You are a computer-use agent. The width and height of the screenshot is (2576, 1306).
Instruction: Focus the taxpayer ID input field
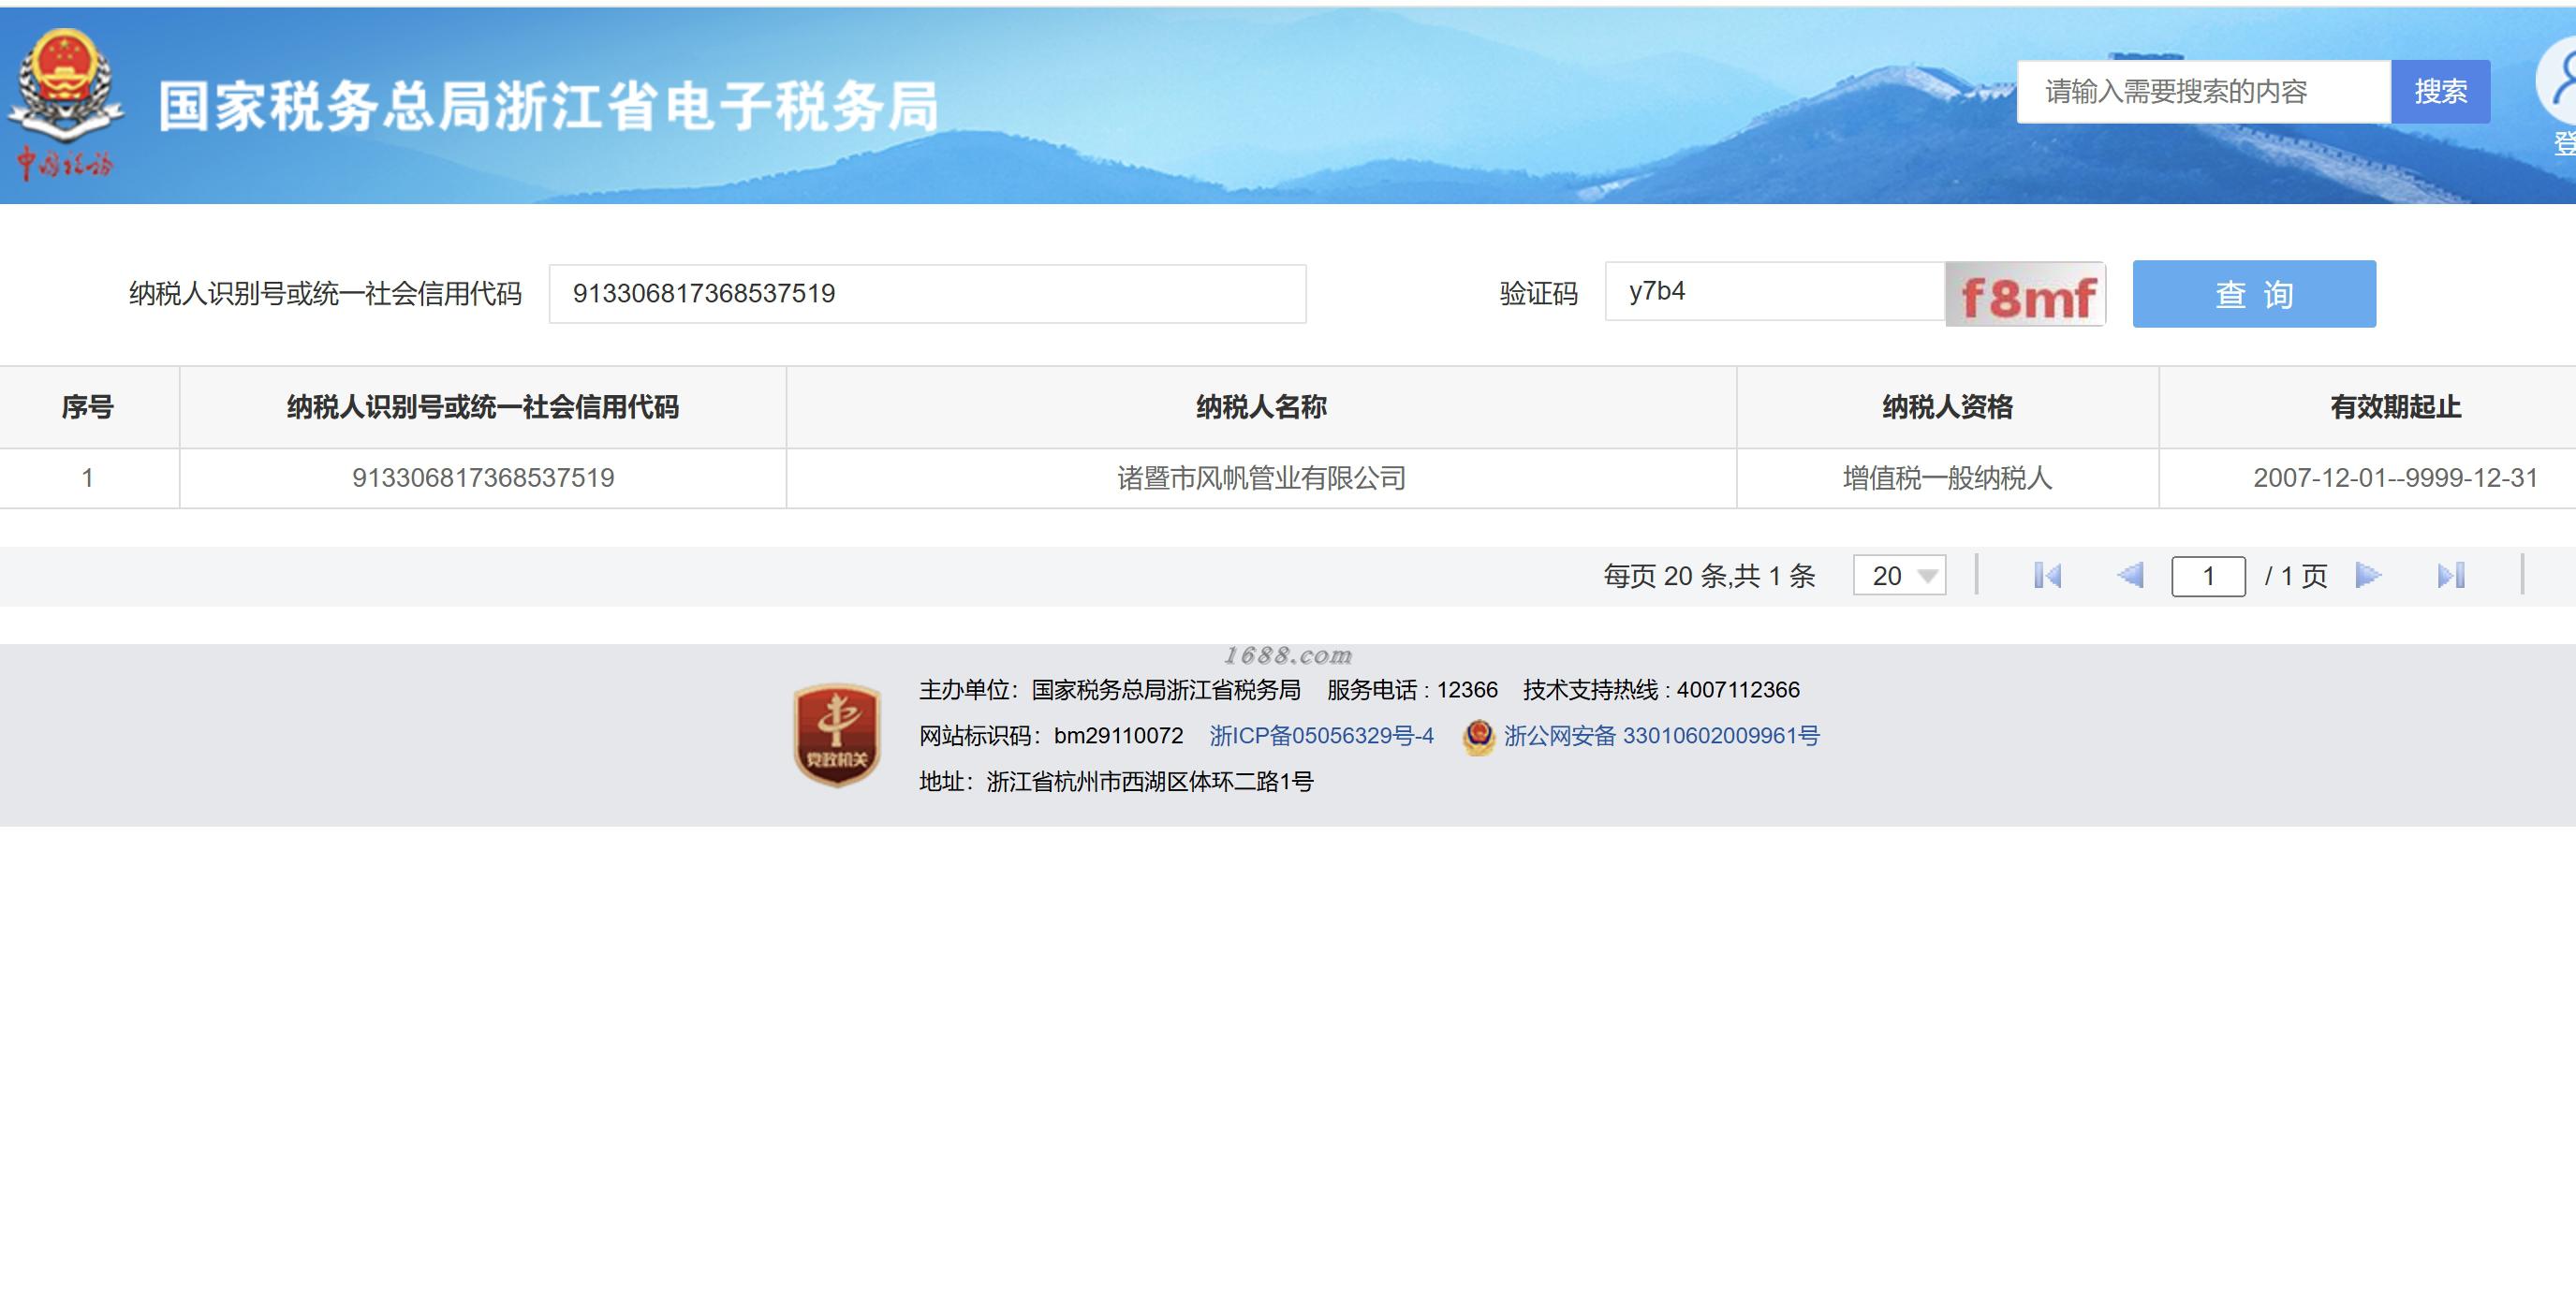[927, 294]
